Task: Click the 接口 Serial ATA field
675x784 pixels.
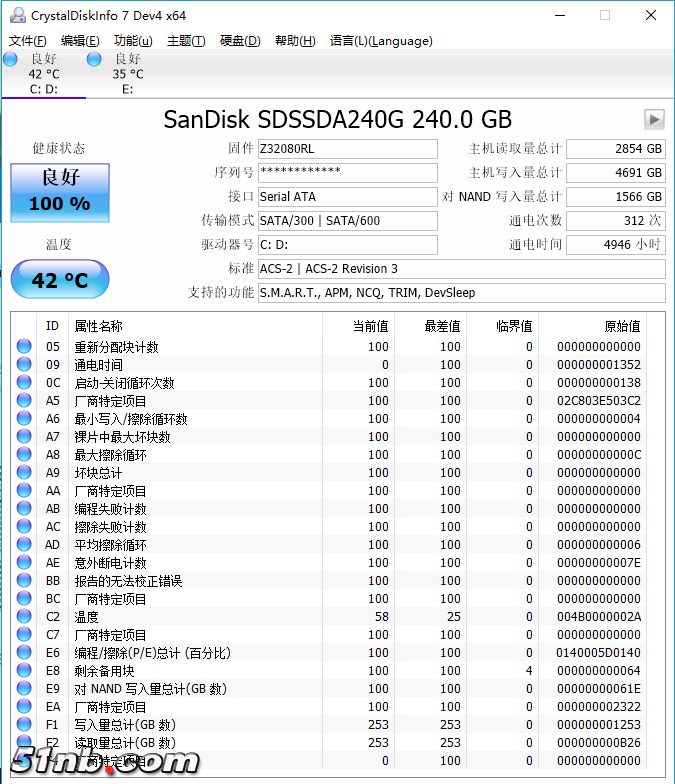Action: [348, 197]
